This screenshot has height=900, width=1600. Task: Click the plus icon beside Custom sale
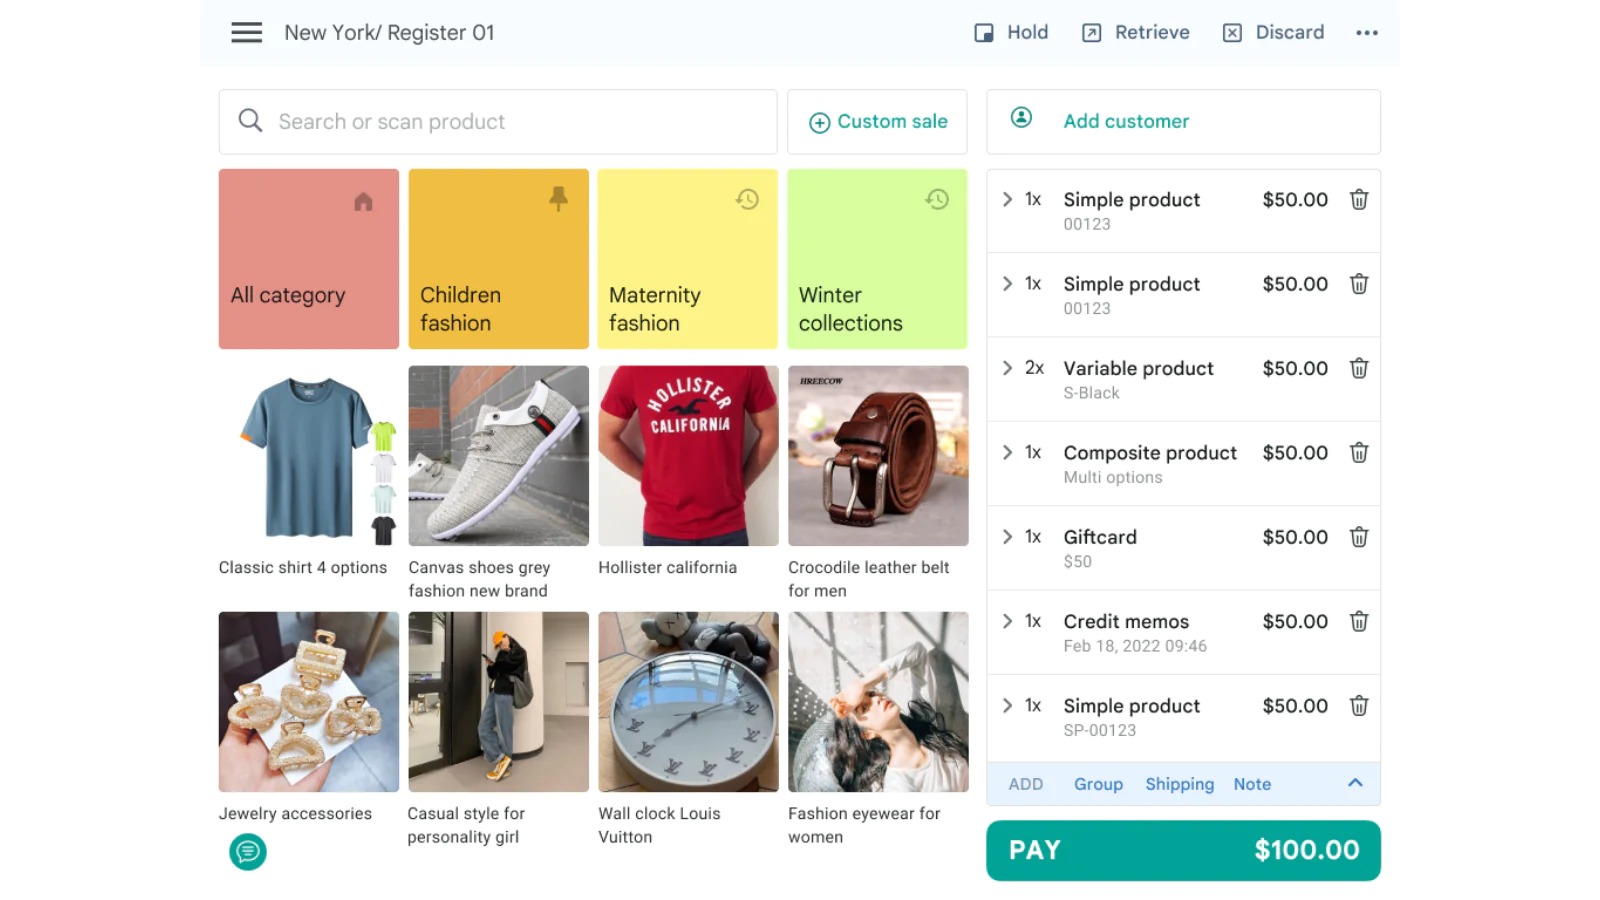[818, 121]
